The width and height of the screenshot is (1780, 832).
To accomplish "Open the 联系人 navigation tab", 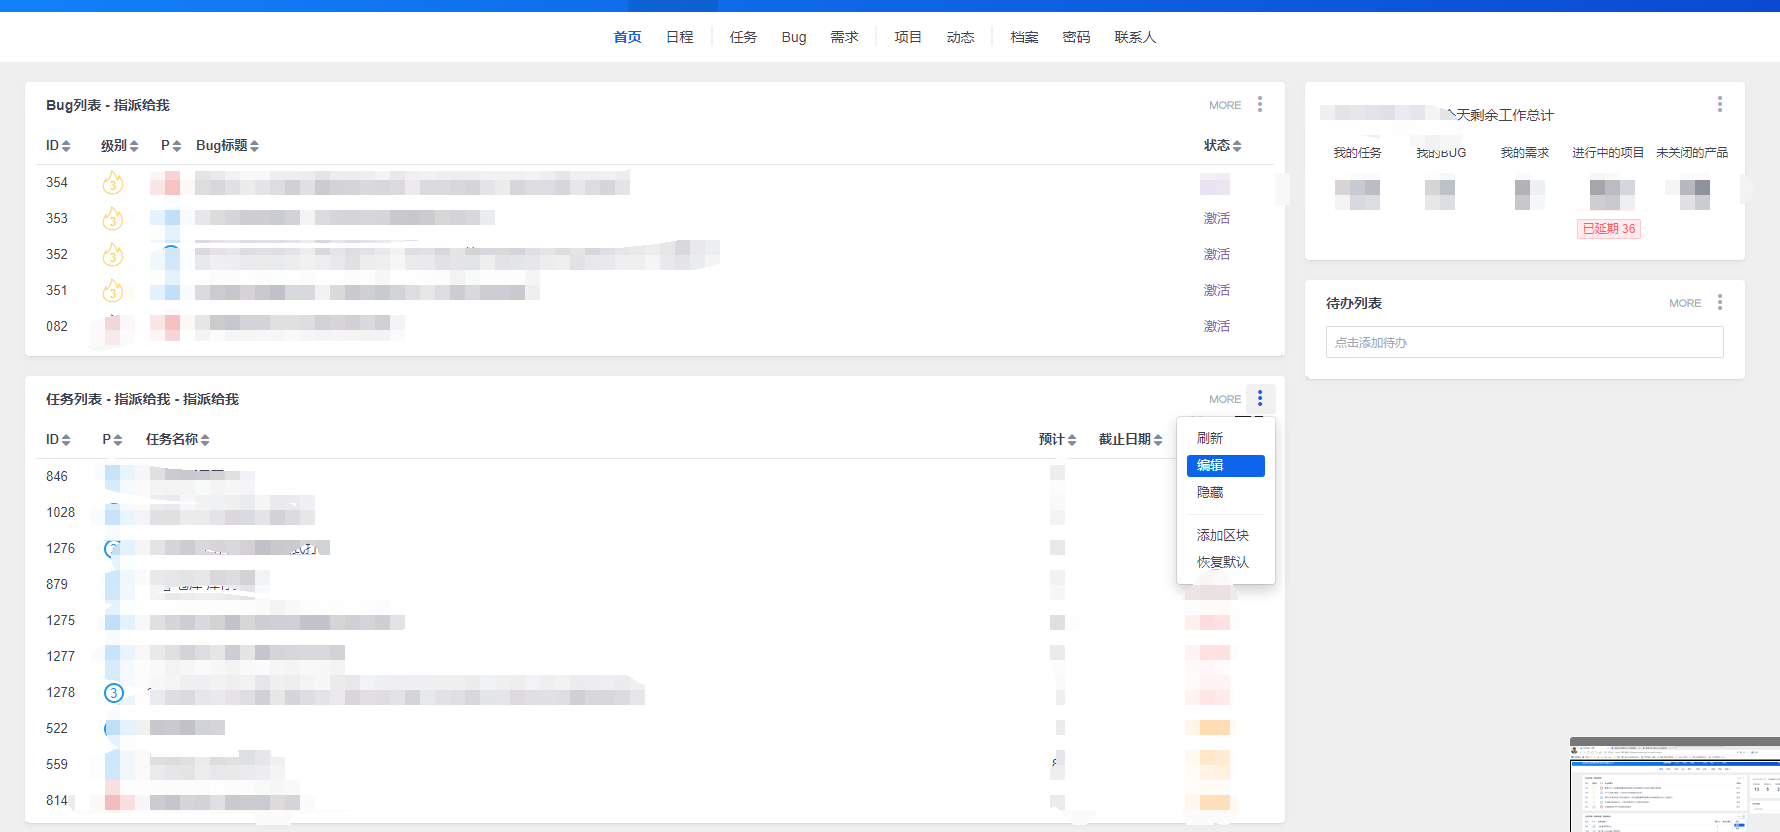I will (1135, 37).
